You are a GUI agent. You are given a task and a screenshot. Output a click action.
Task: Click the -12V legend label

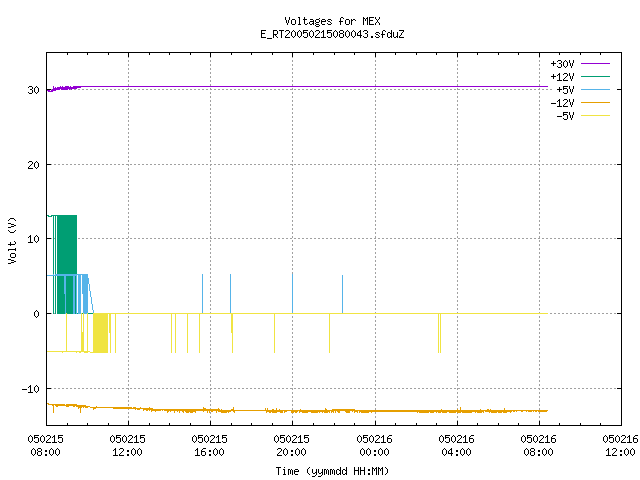(x=562, y=103)
